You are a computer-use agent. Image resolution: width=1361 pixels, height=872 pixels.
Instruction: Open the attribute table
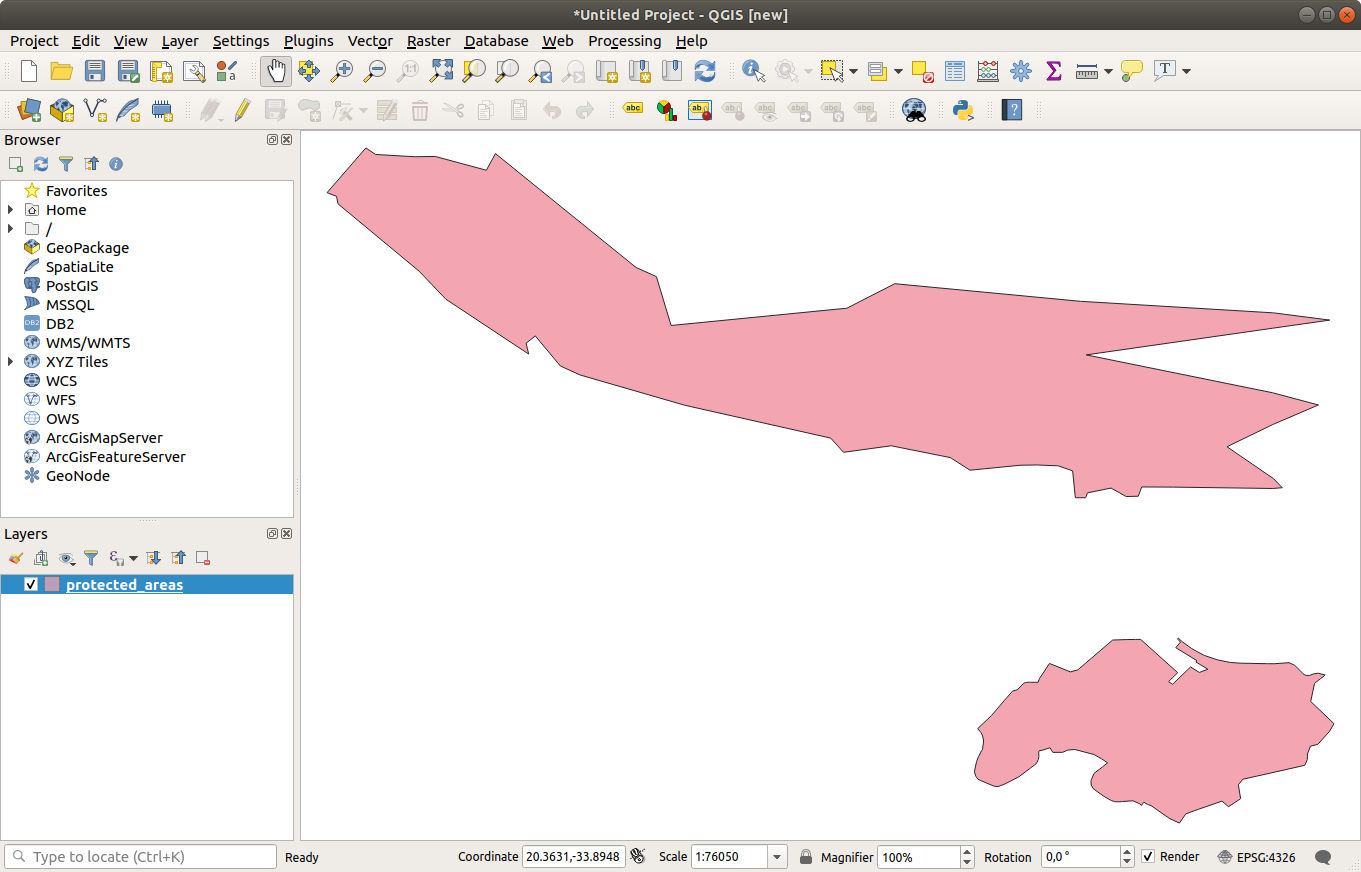point(955,71)
